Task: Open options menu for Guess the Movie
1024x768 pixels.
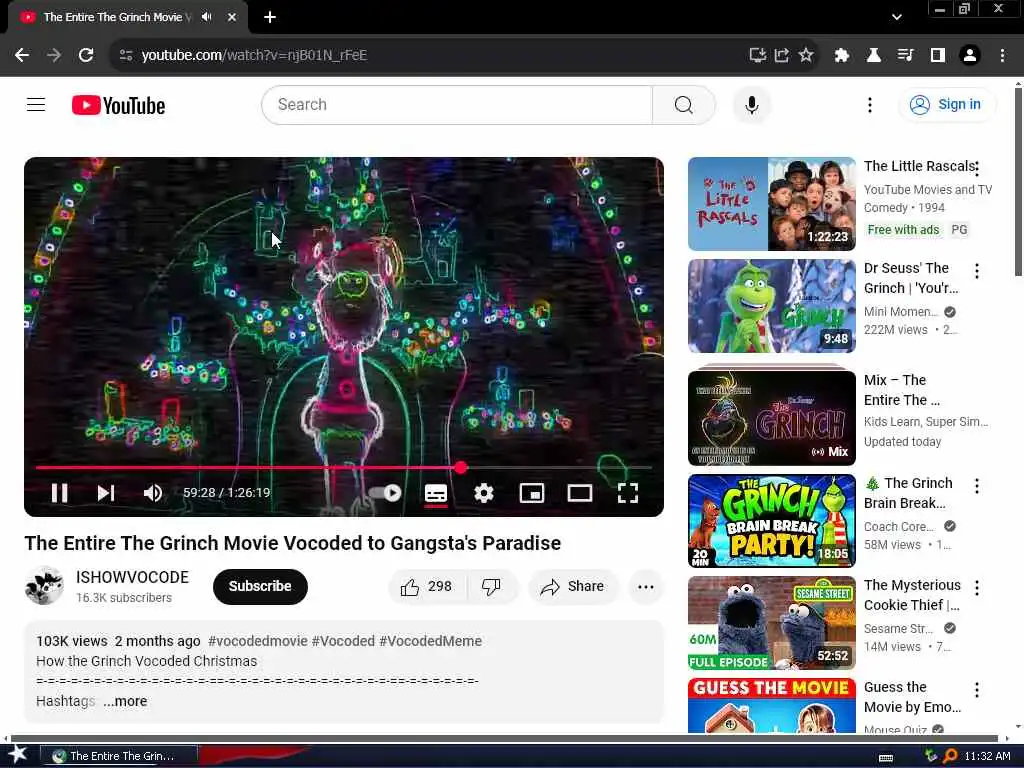Action: [x=977, y=690]
